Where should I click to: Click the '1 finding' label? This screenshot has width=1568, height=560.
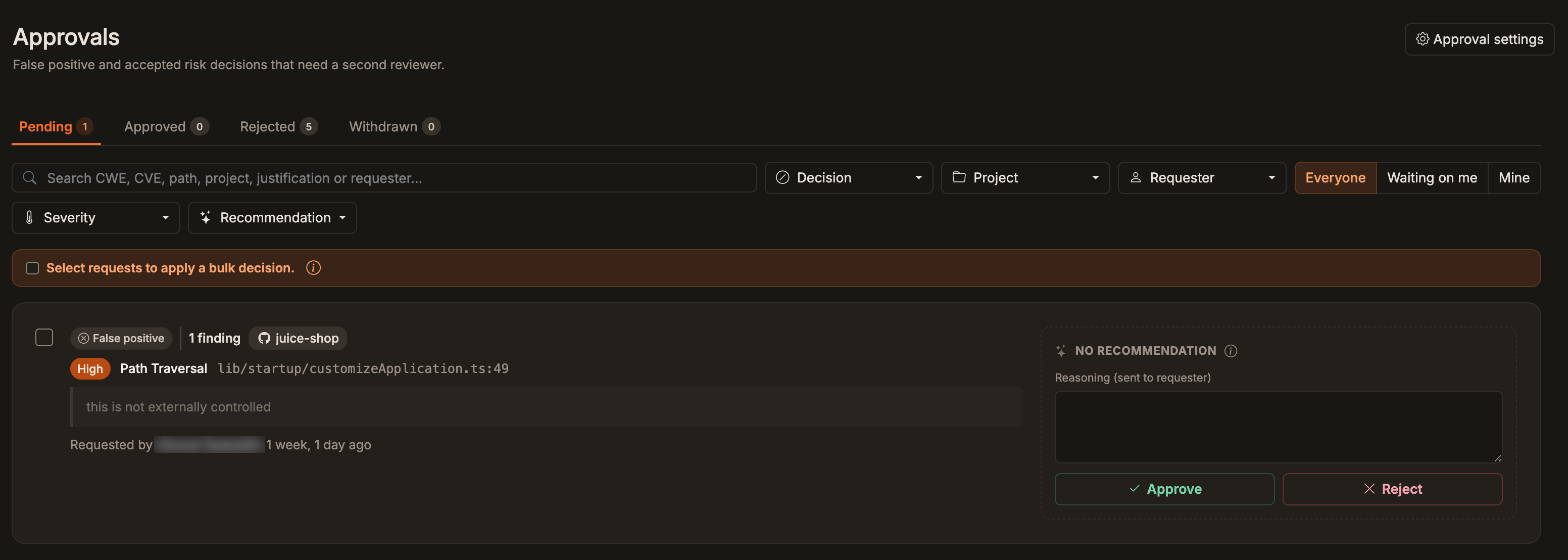215,338
